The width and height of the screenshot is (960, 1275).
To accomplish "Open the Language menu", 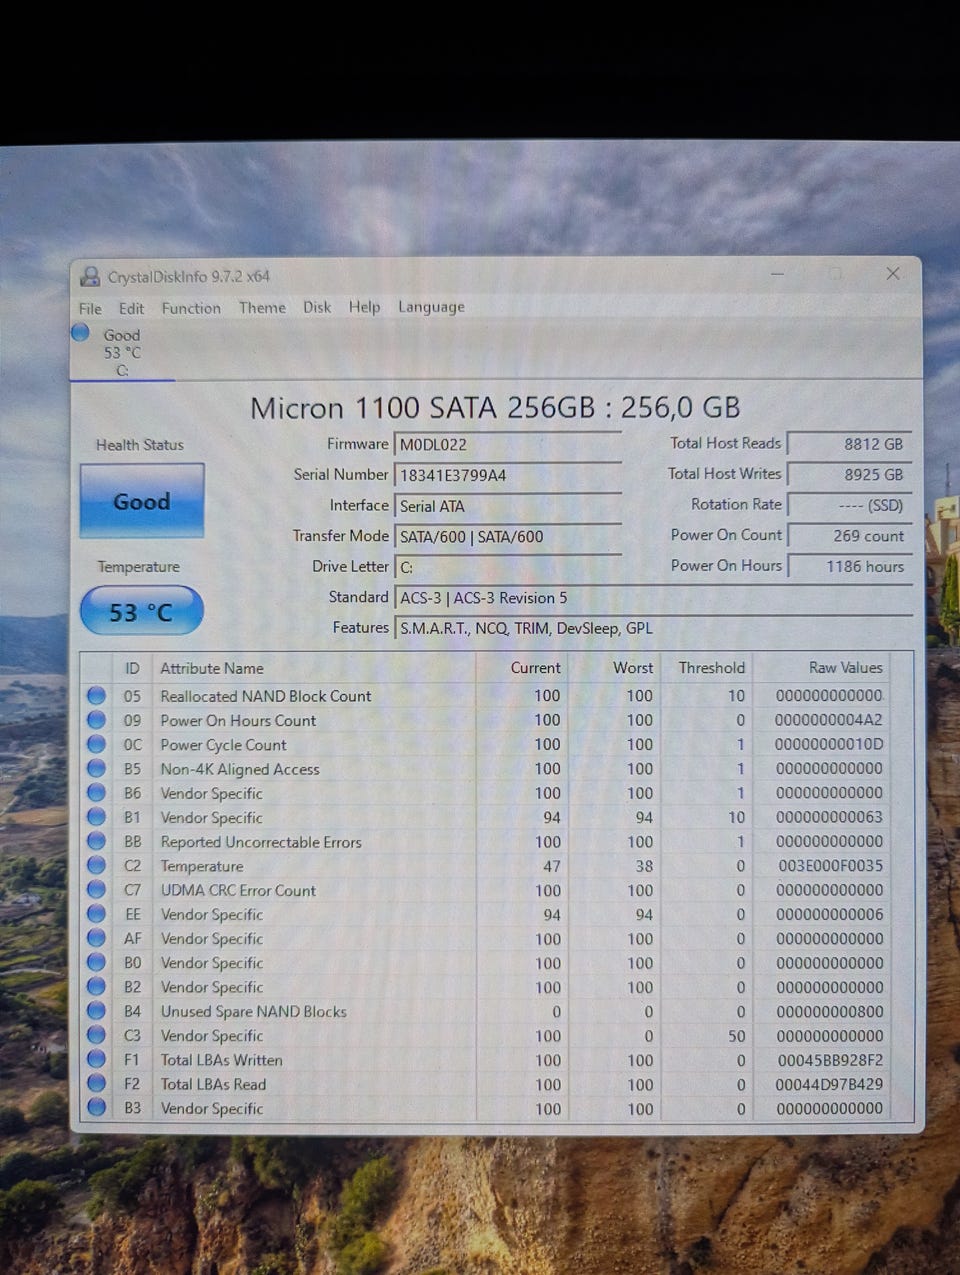I will pos(431,307).
